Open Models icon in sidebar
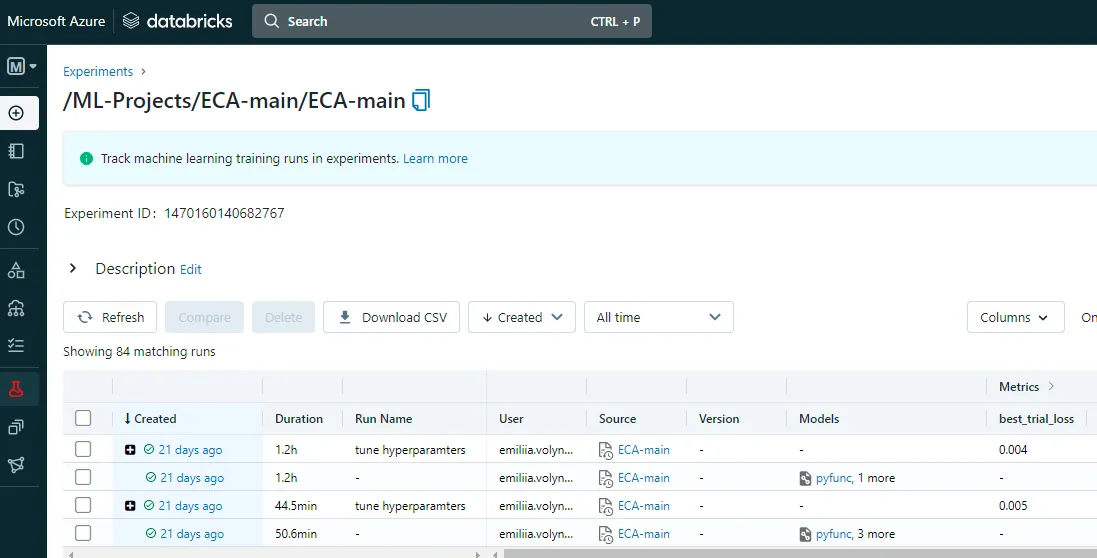The image size is (1097, 558). 16,465
